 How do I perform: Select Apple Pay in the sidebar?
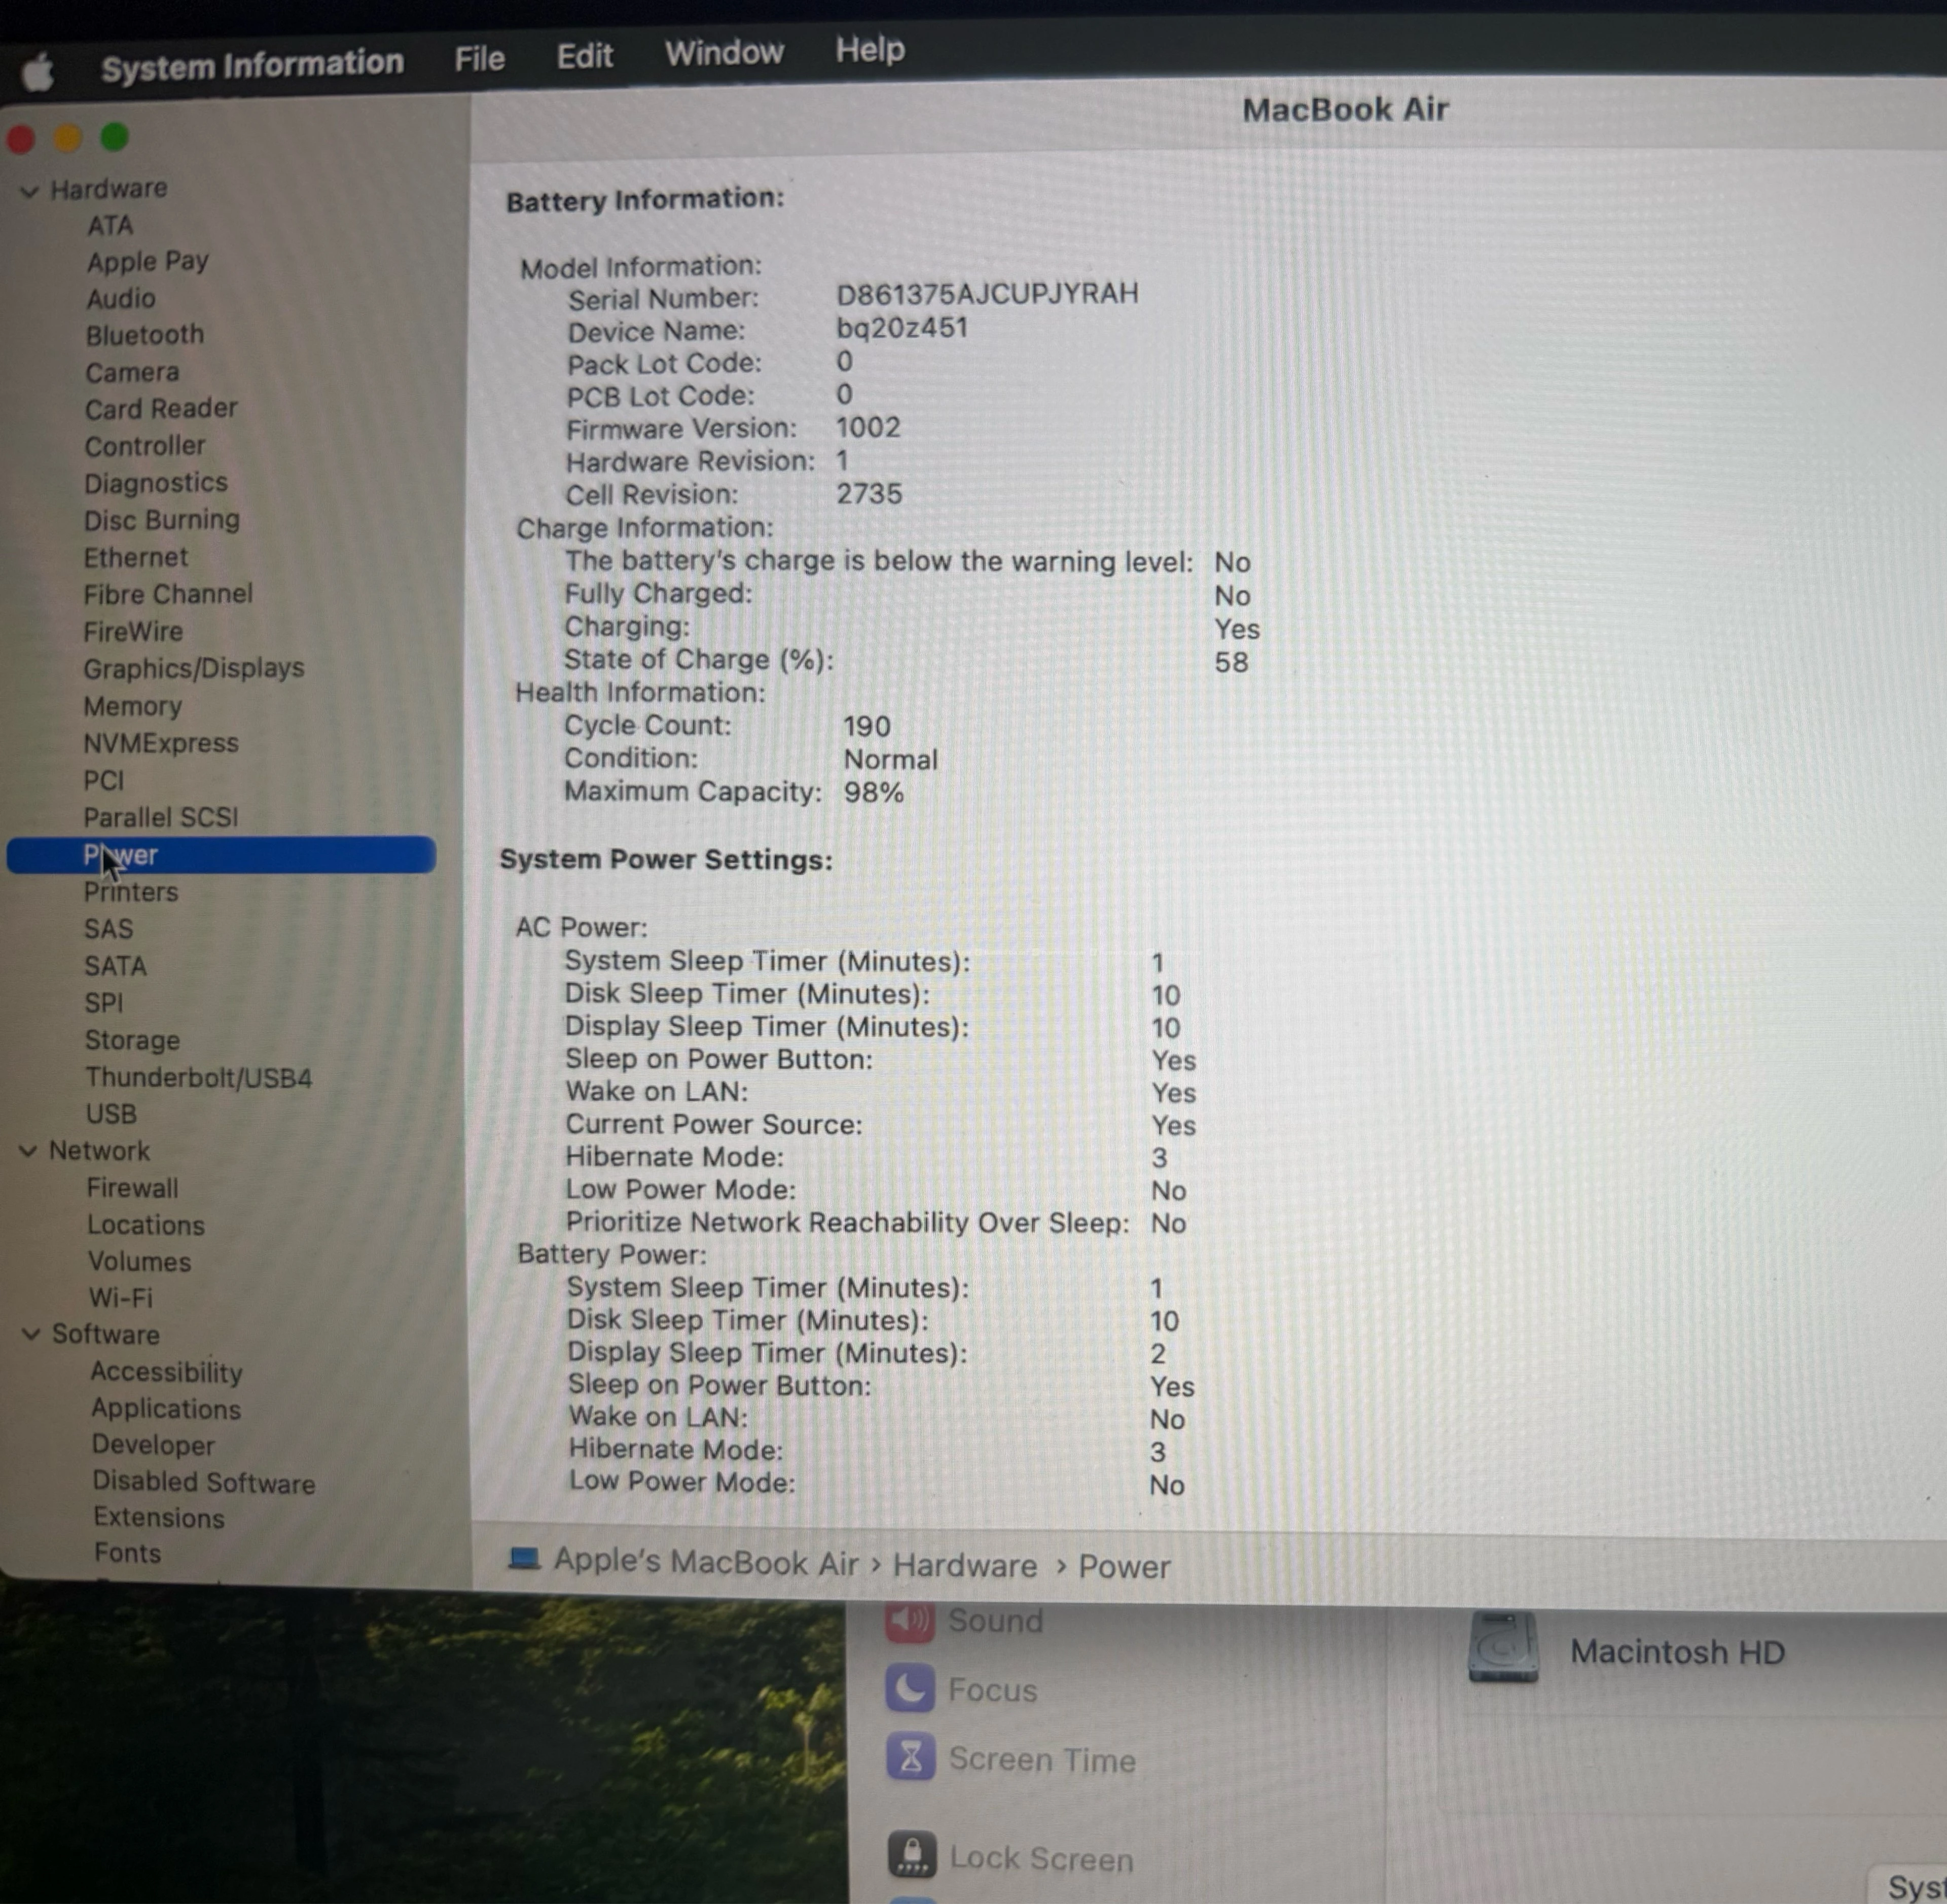click(147, 262)
